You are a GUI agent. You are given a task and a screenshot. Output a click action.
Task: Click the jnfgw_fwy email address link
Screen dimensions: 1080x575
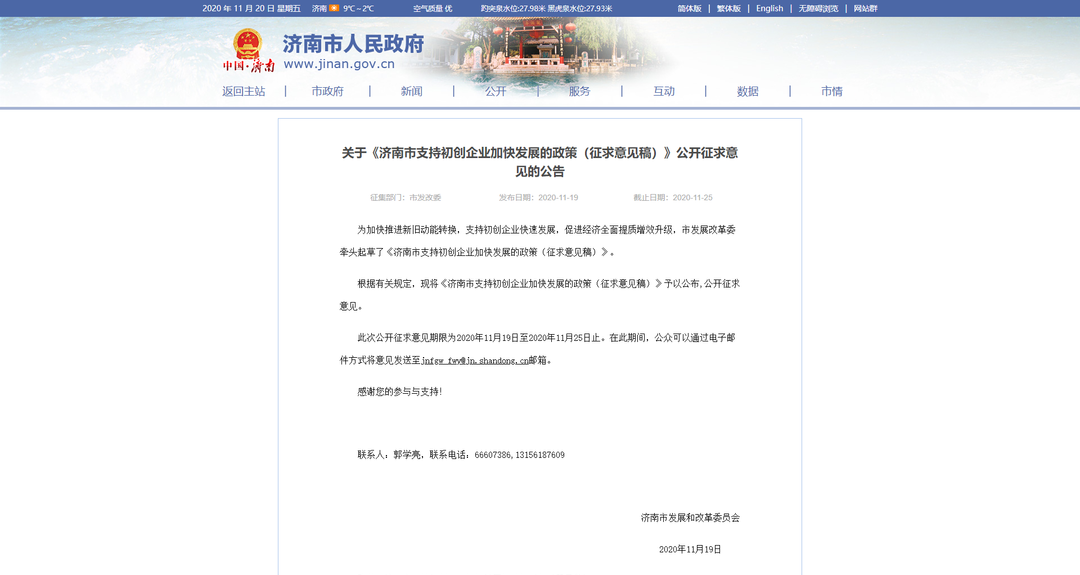click(x=475, y=360)
